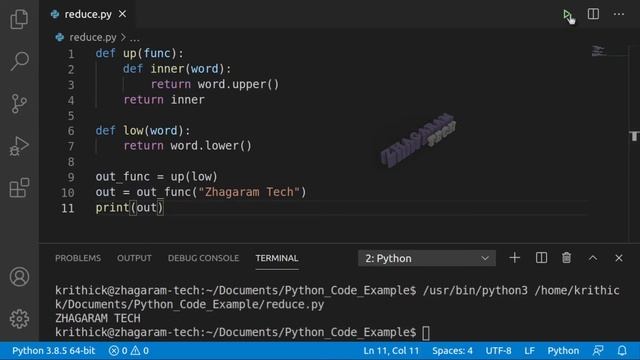
Task: Click on 'return word.upper()' code line
Action: coord(215,84)
